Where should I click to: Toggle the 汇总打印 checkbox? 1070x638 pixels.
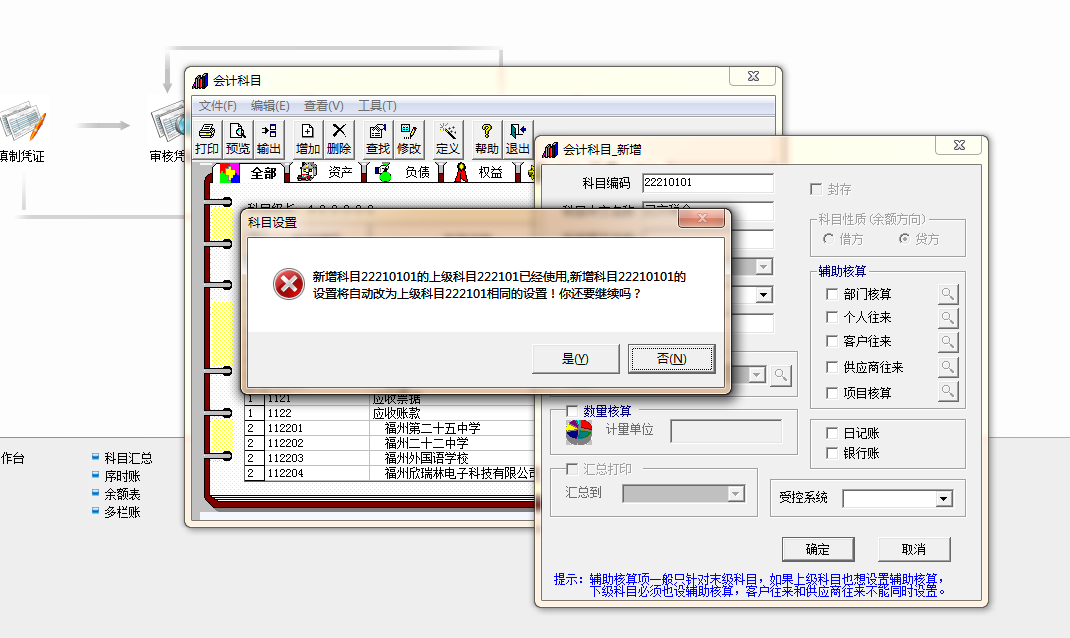(x=572, y=469)
